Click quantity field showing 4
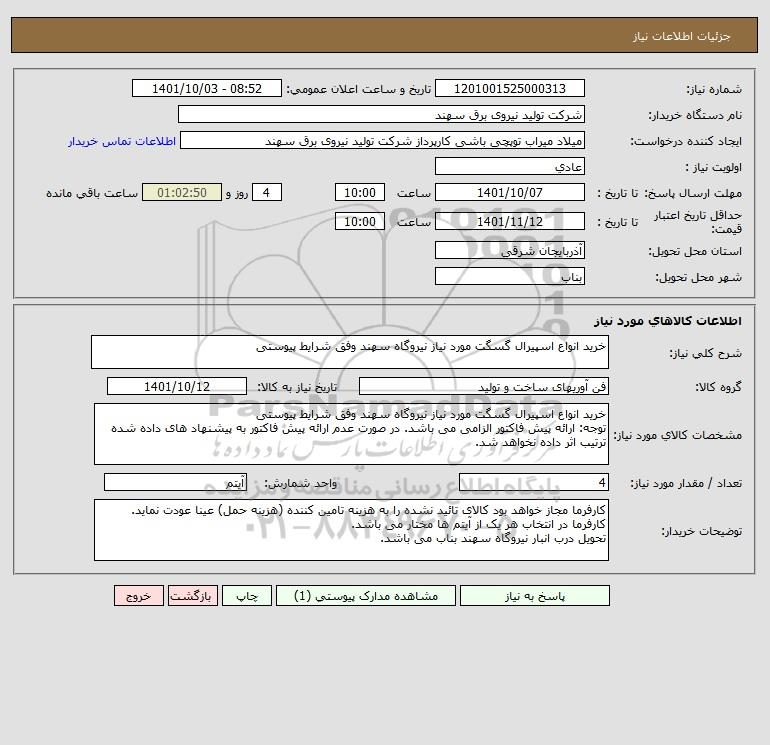This screenshot has height=745, width=770. (x=534, y=482)
